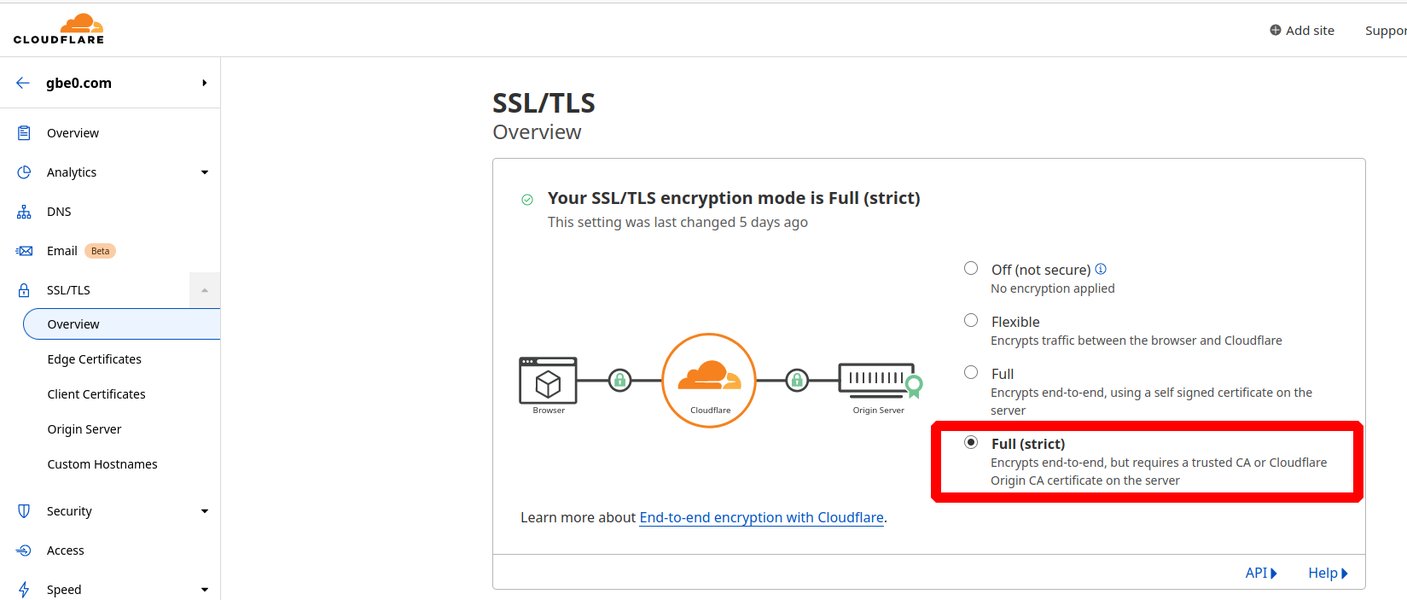Open Custom Hostnames page

tap(102, 463)
